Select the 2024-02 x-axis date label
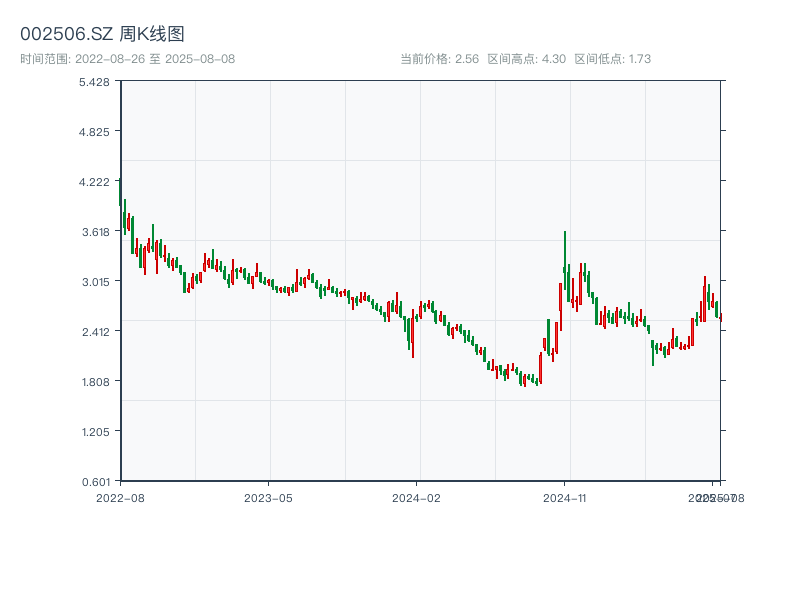This screenshot has width=800, height=600. (417, 497)
